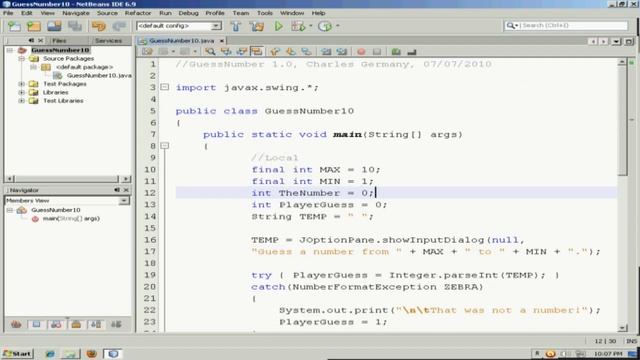640x360 pixels.
Task: Click the Undo toolbar icon
Action: click(x=99, y=27)
